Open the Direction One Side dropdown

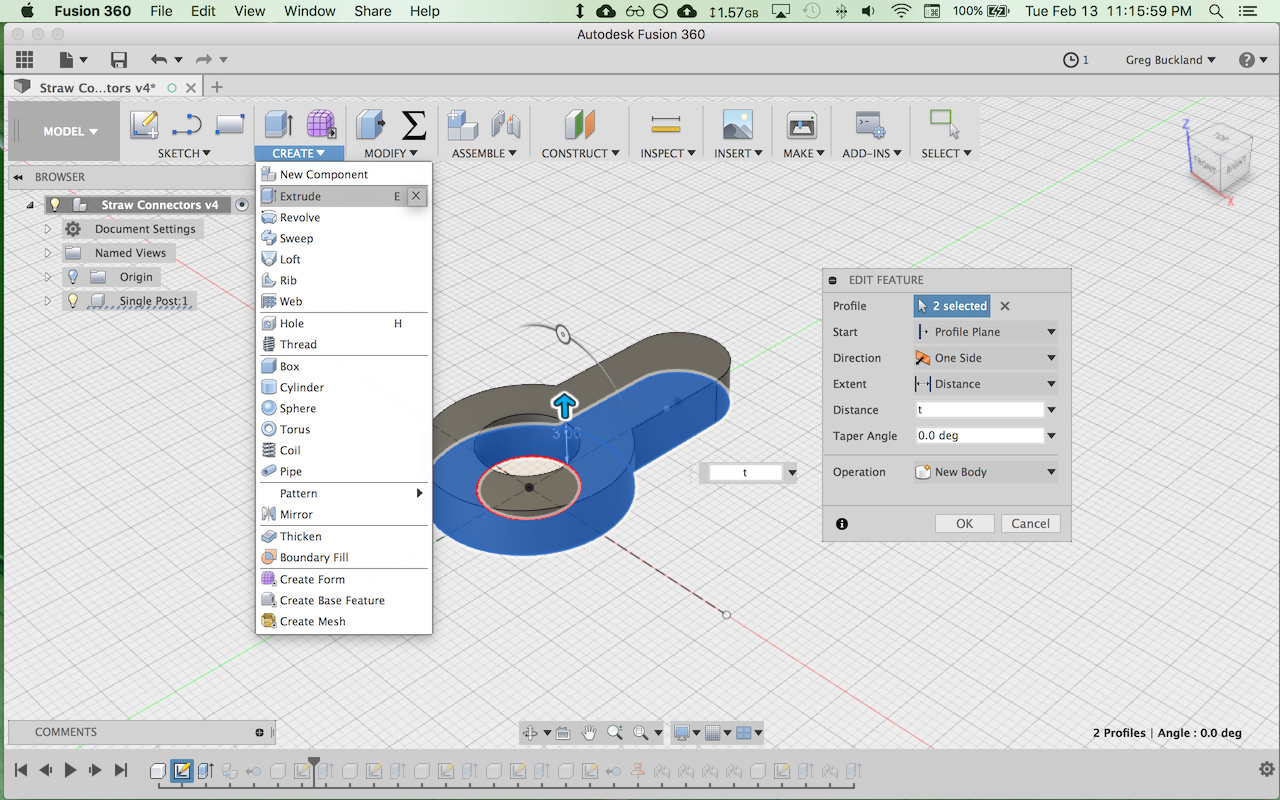986,358
